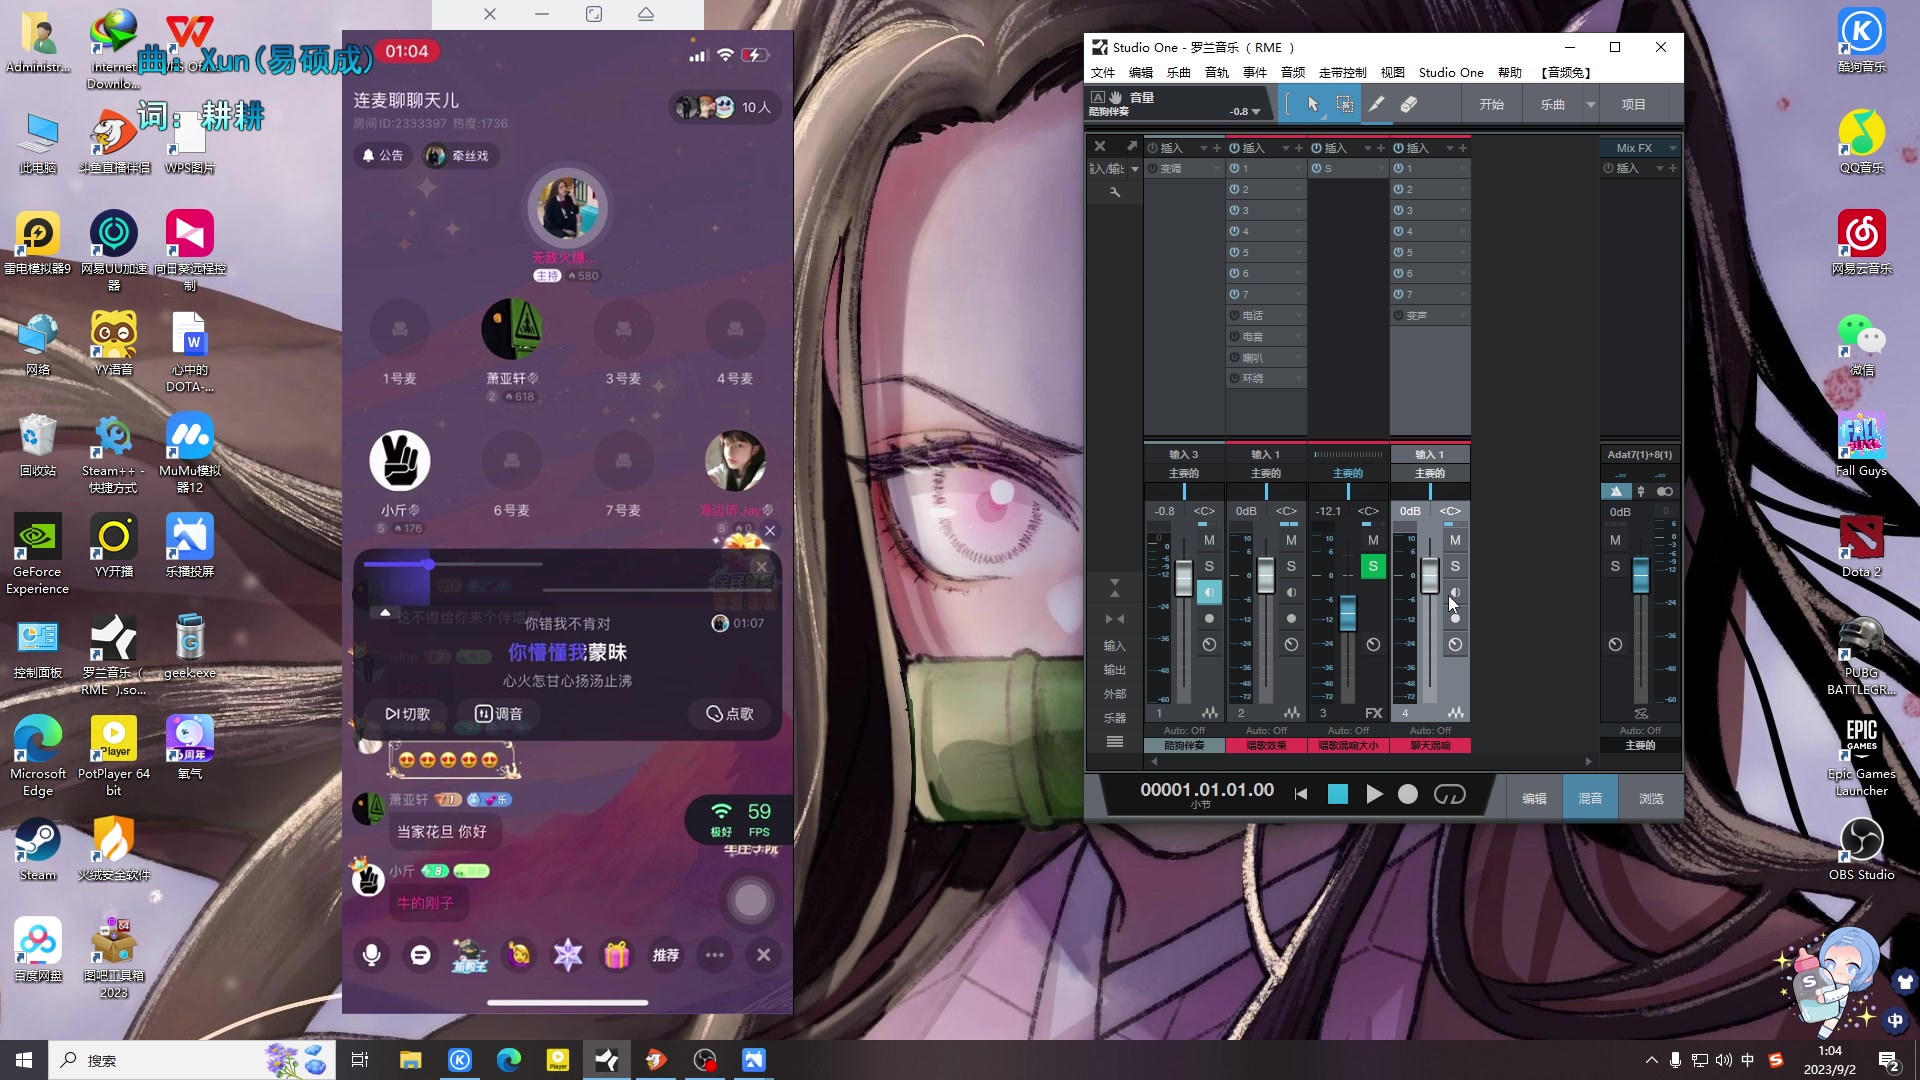Open Mix FX dropdown in mixer
This screenshot has width=1920, height=1080.
pyautogui.click(x=1672, y=148)
